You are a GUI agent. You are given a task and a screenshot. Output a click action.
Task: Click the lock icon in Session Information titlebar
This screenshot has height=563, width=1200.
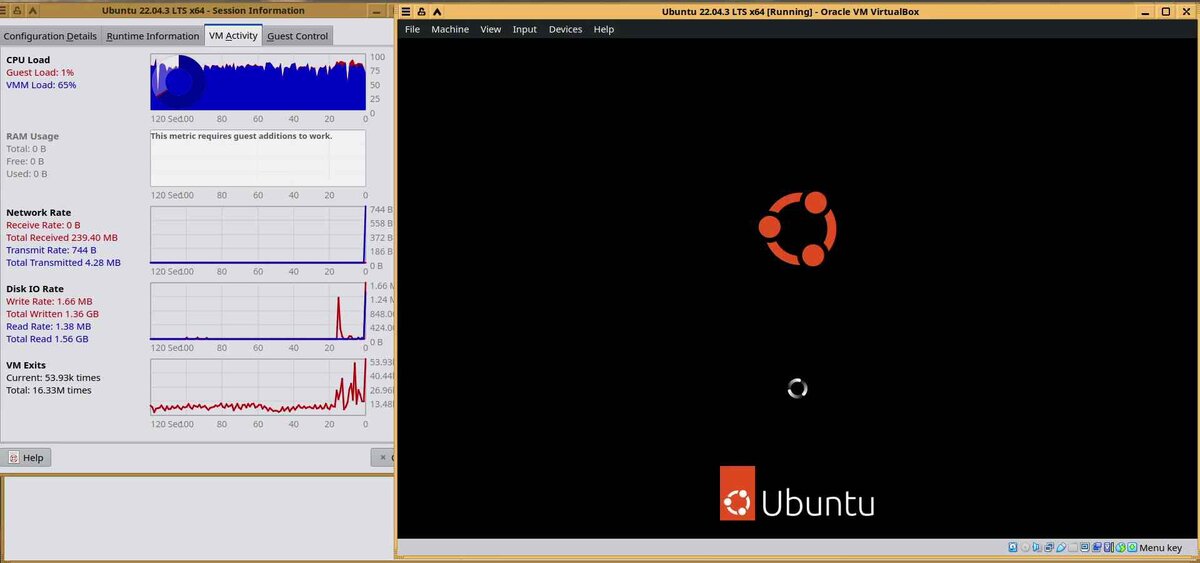point(17,11)
